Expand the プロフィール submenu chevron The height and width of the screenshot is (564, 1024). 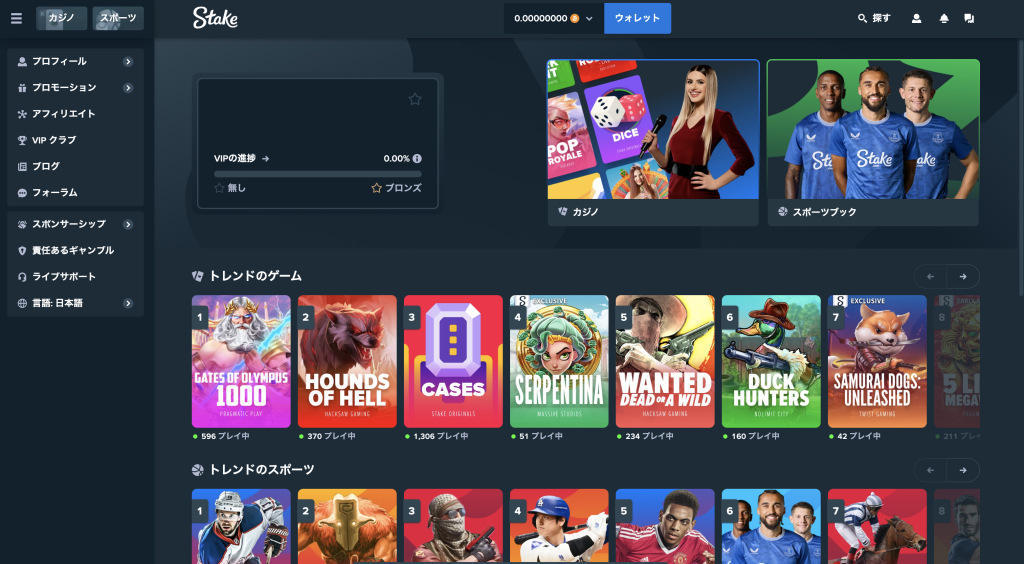[x=128, y=61]
